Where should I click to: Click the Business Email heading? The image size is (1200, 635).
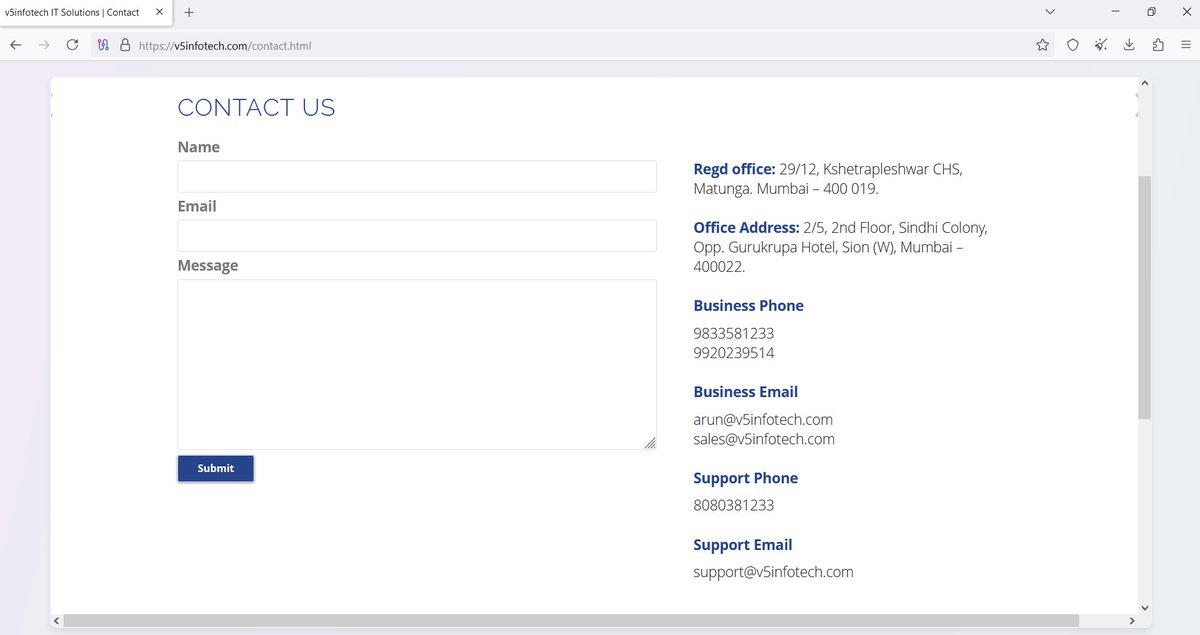(x=746, y=392)
